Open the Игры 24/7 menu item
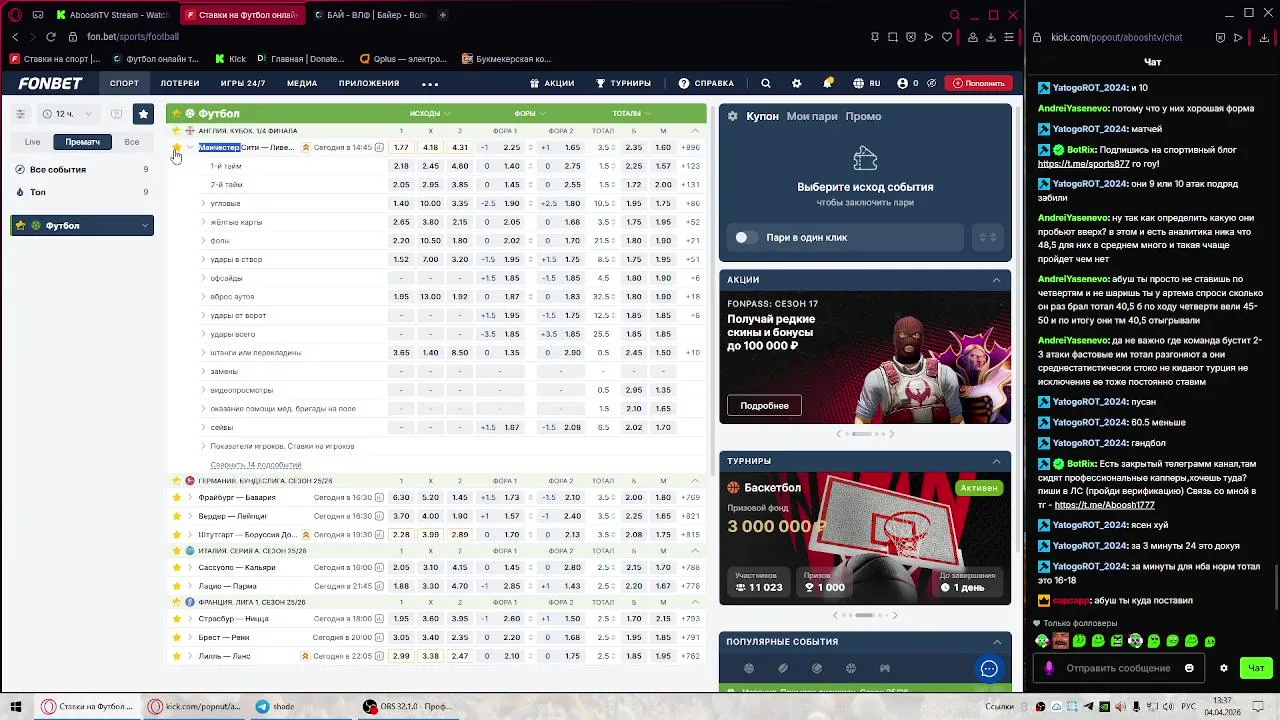 (x=243, y=84)
